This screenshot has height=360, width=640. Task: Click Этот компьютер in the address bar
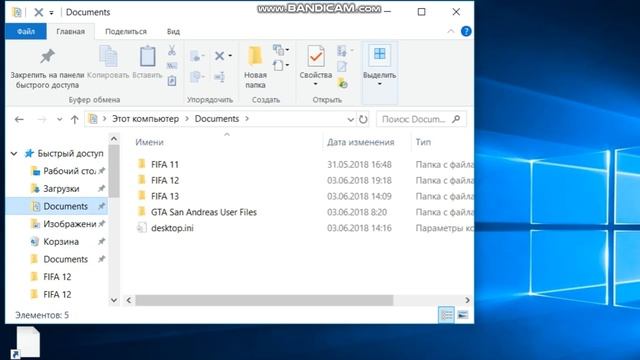click(145, 119)
